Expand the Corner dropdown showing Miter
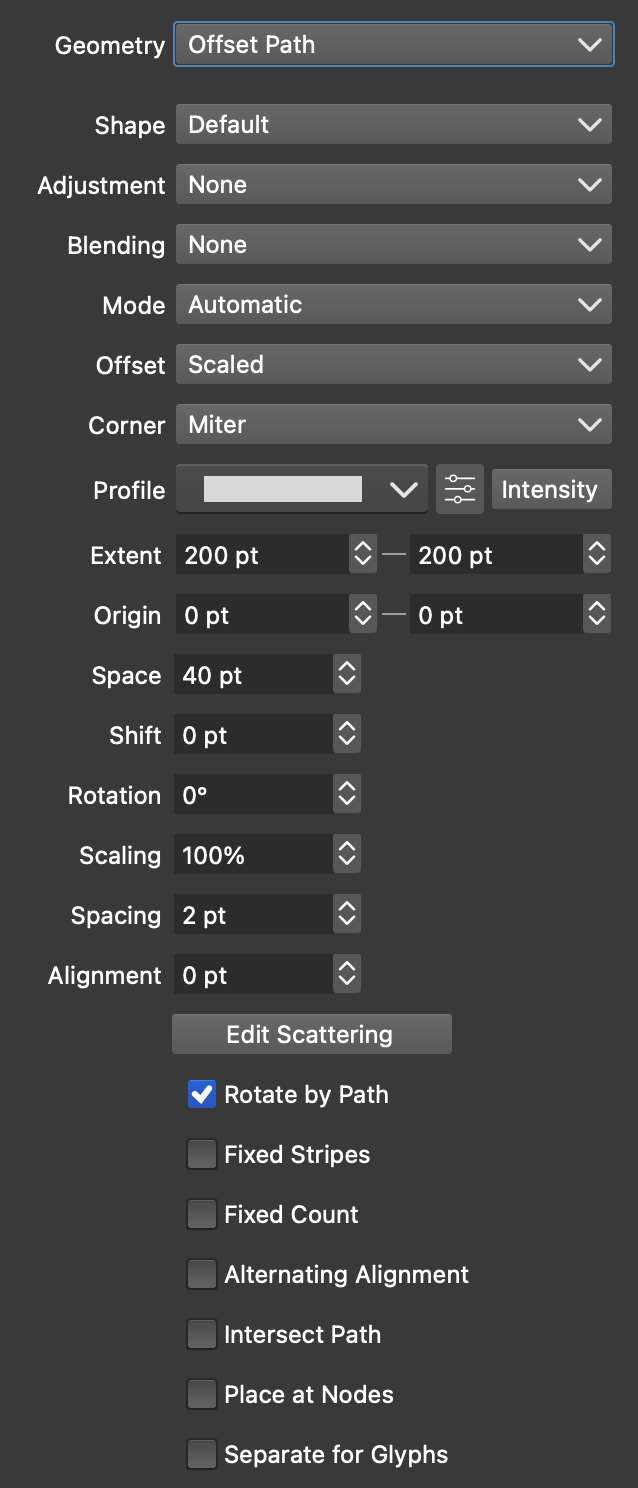This screenshot has width=638, height=1488. [x=393, y=425]
